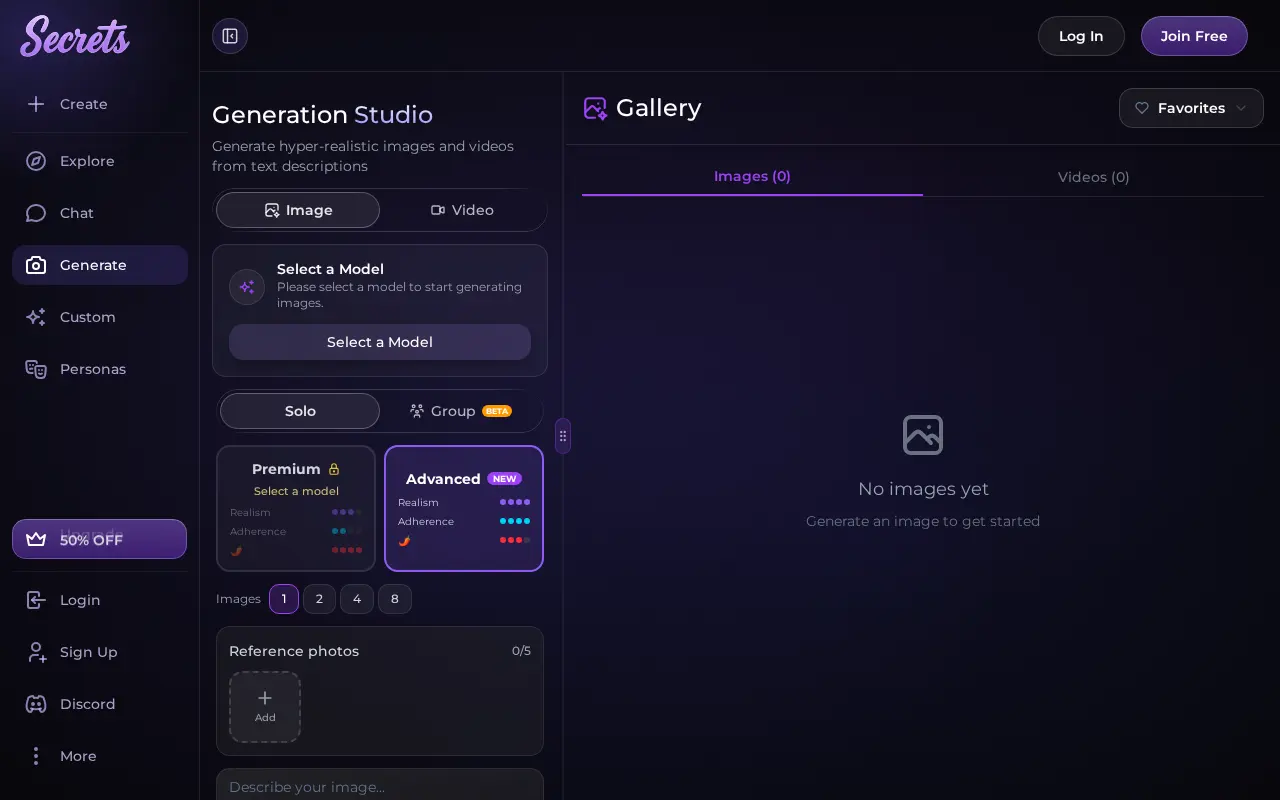Viewport: 1280px width, 800px height.
Task: Open the Favorites dropdown
Action: (1191, 108)
